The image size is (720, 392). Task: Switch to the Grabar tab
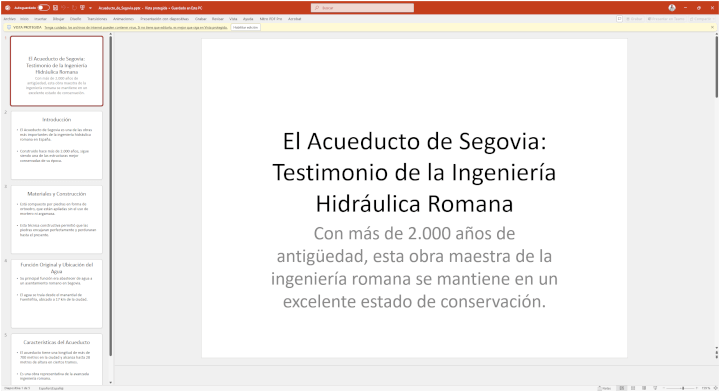[201, 19]
